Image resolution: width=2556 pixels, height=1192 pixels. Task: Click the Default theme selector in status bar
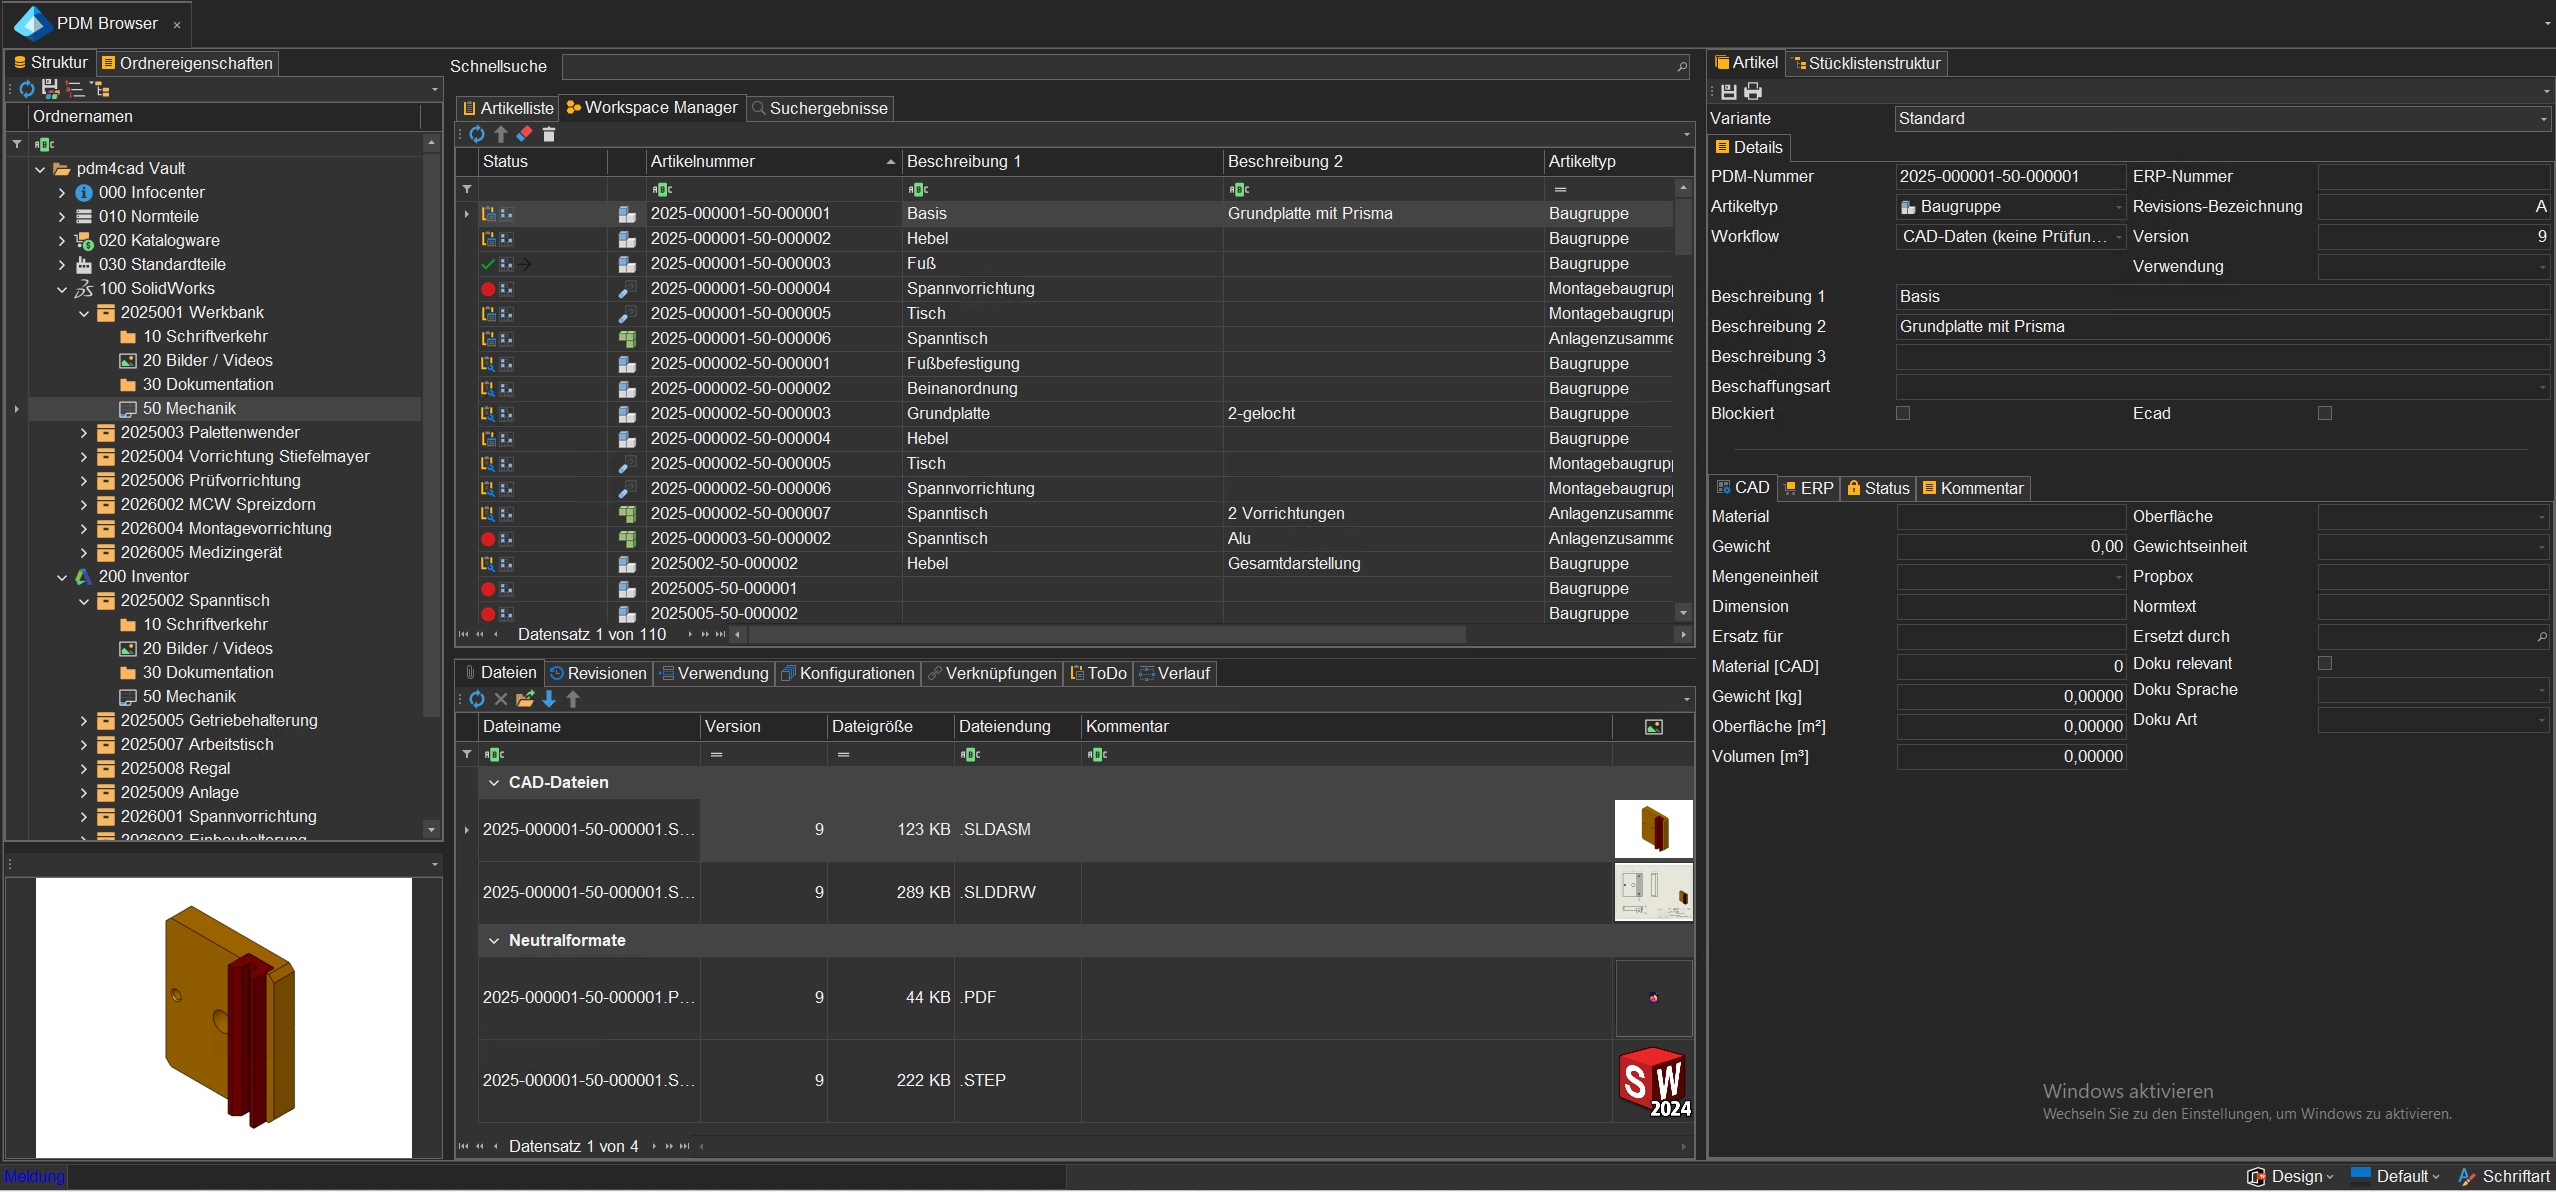pos(2396,1177)
